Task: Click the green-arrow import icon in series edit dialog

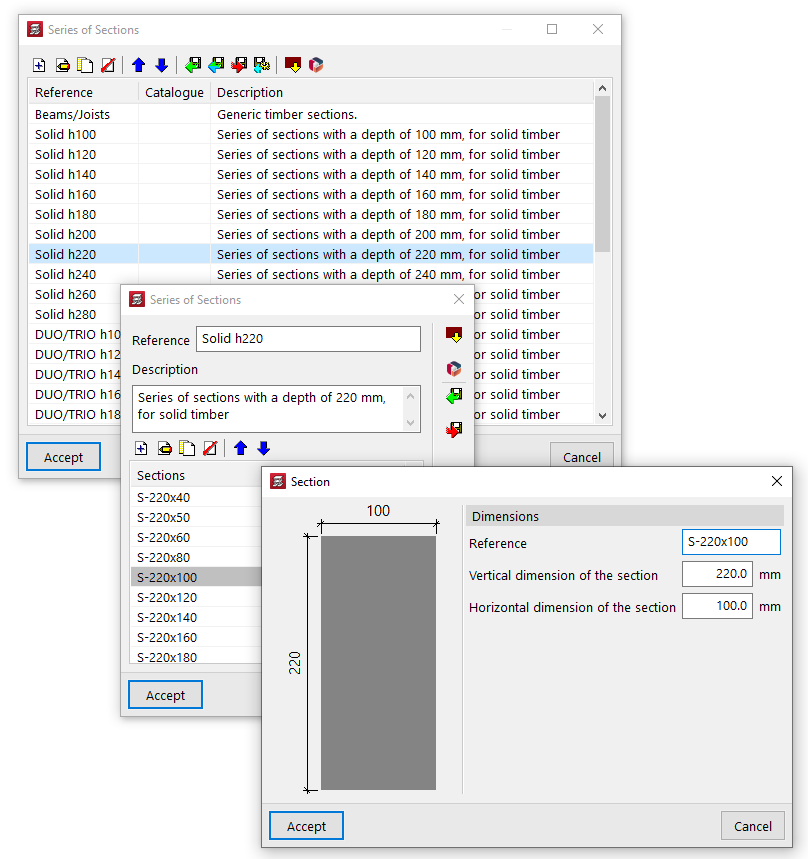Action: [x=454, y=396]
